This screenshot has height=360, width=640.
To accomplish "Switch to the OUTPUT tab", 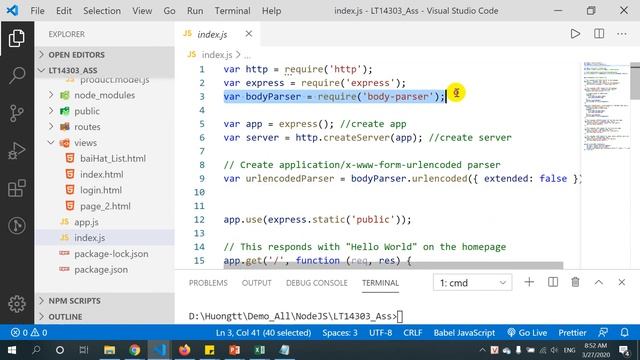I will [x=256, y=283].
